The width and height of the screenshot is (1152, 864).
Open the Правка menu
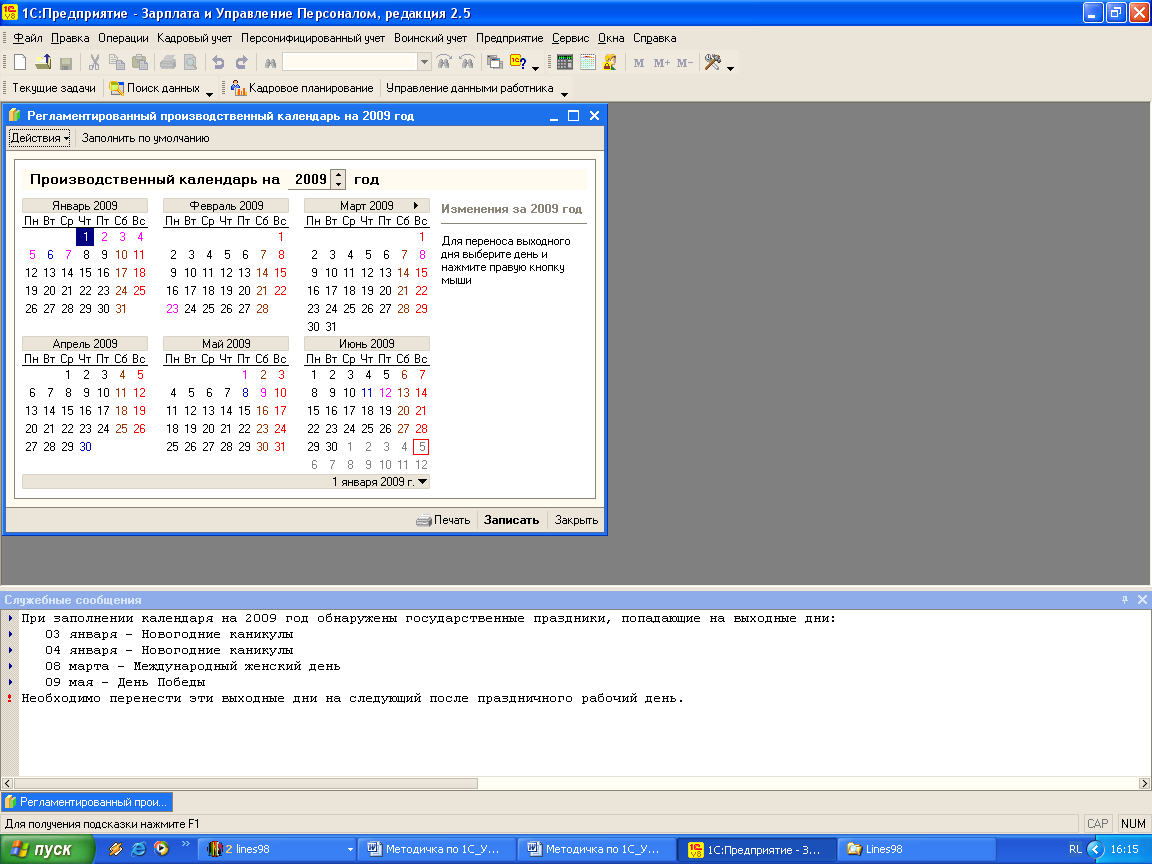click(70, 38)
